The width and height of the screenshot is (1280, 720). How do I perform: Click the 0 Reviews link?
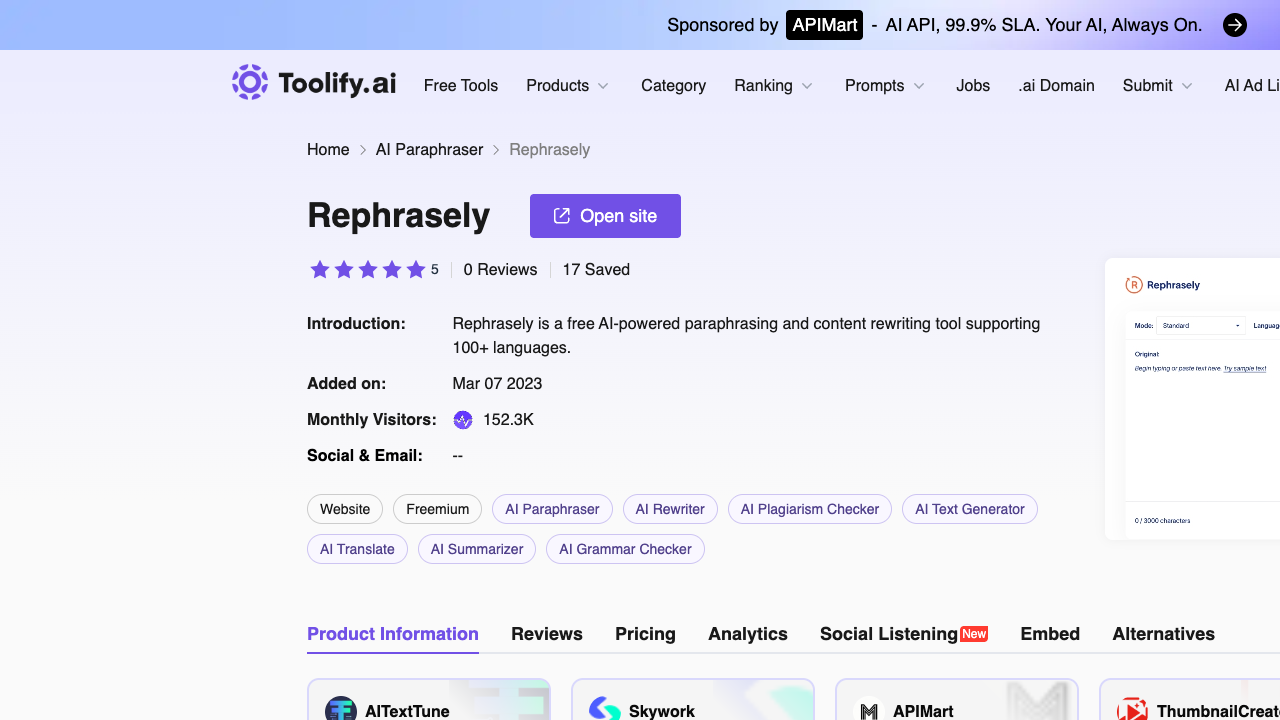pos(500,270)
